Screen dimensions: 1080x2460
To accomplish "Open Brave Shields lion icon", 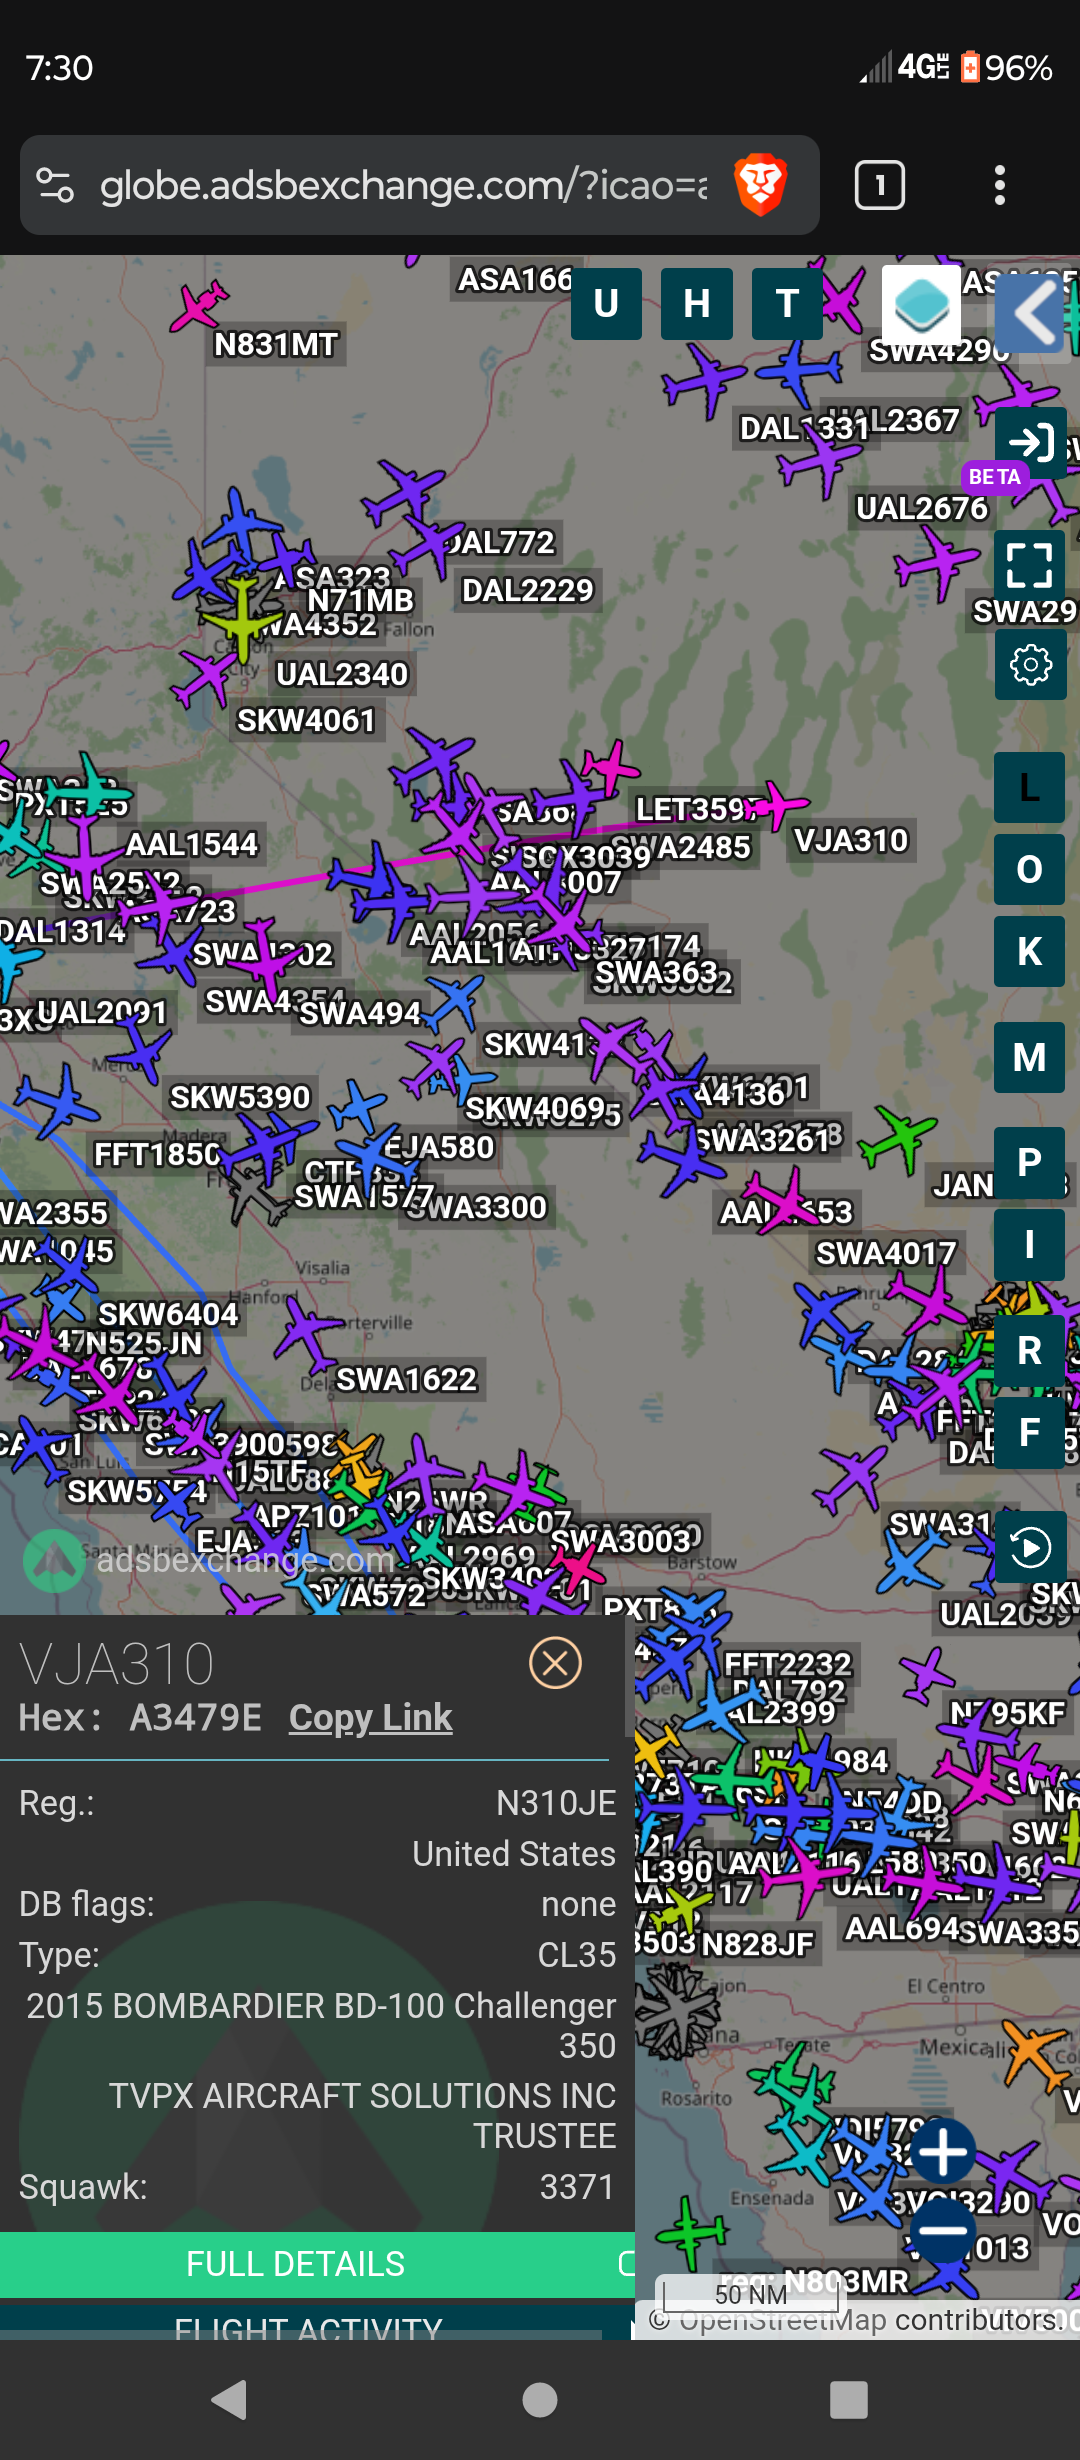I will pyautogui.click(x=760, y=185).
